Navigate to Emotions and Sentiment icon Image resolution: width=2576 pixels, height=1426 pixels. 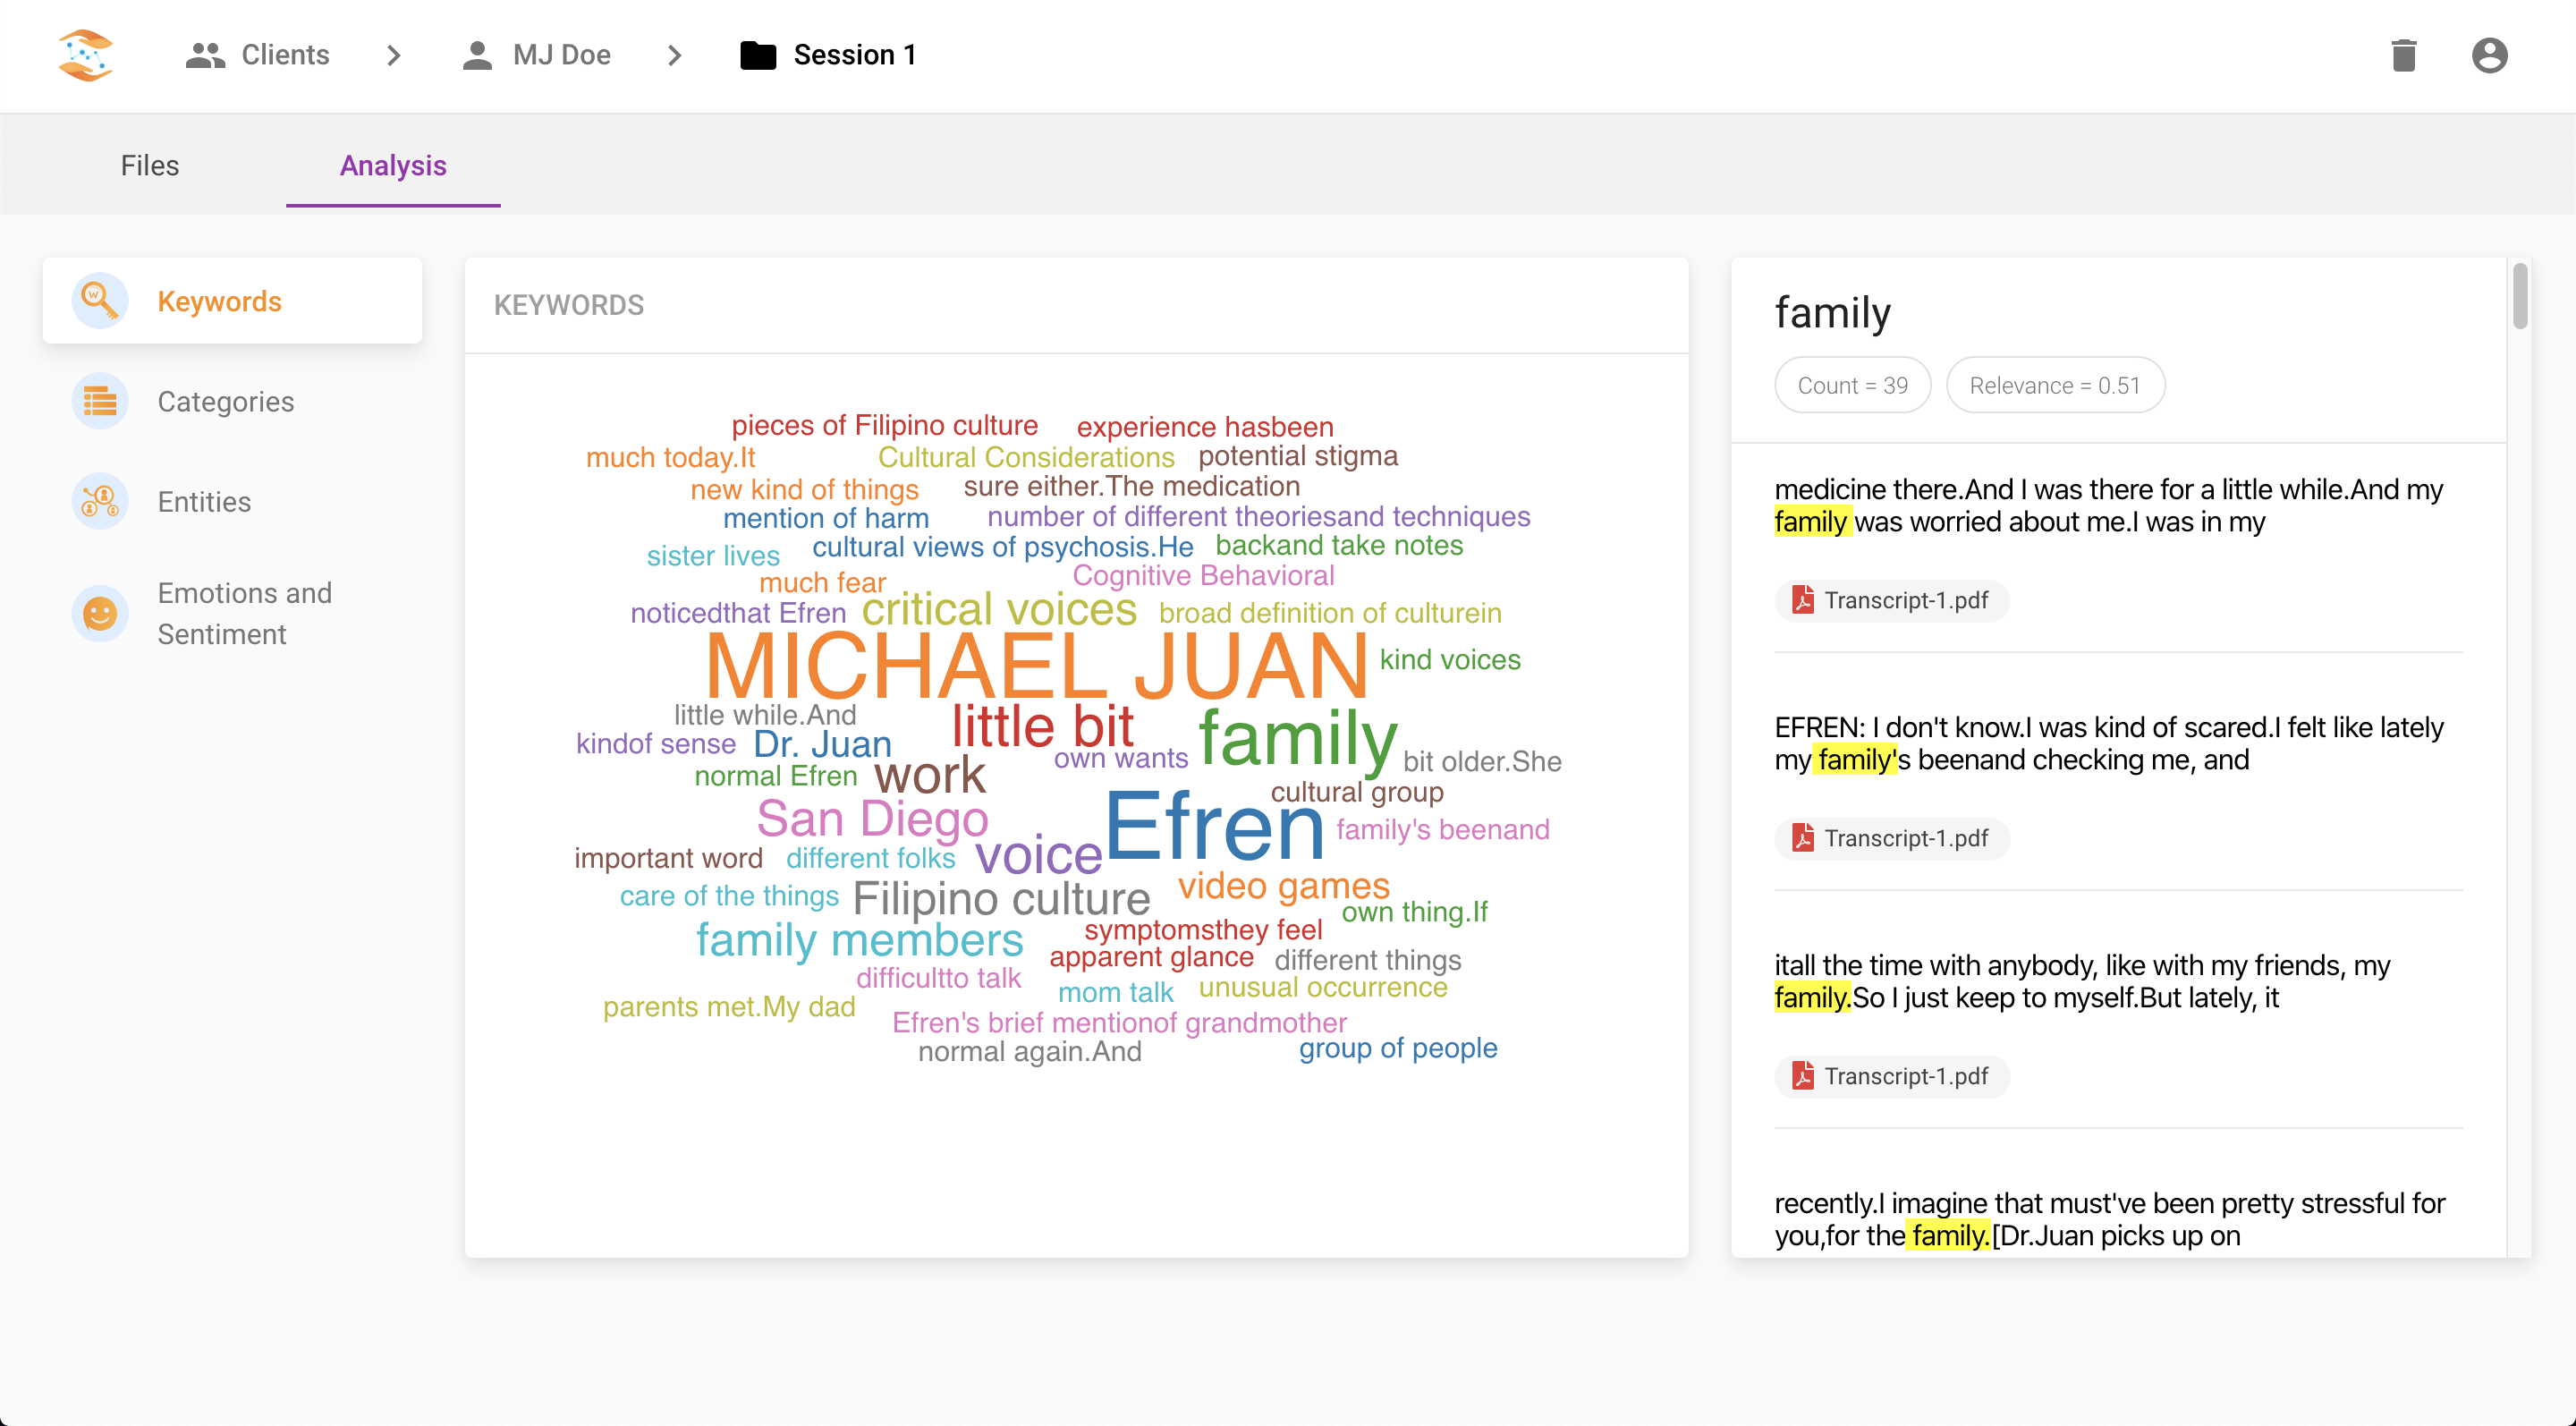pos(100,609)
